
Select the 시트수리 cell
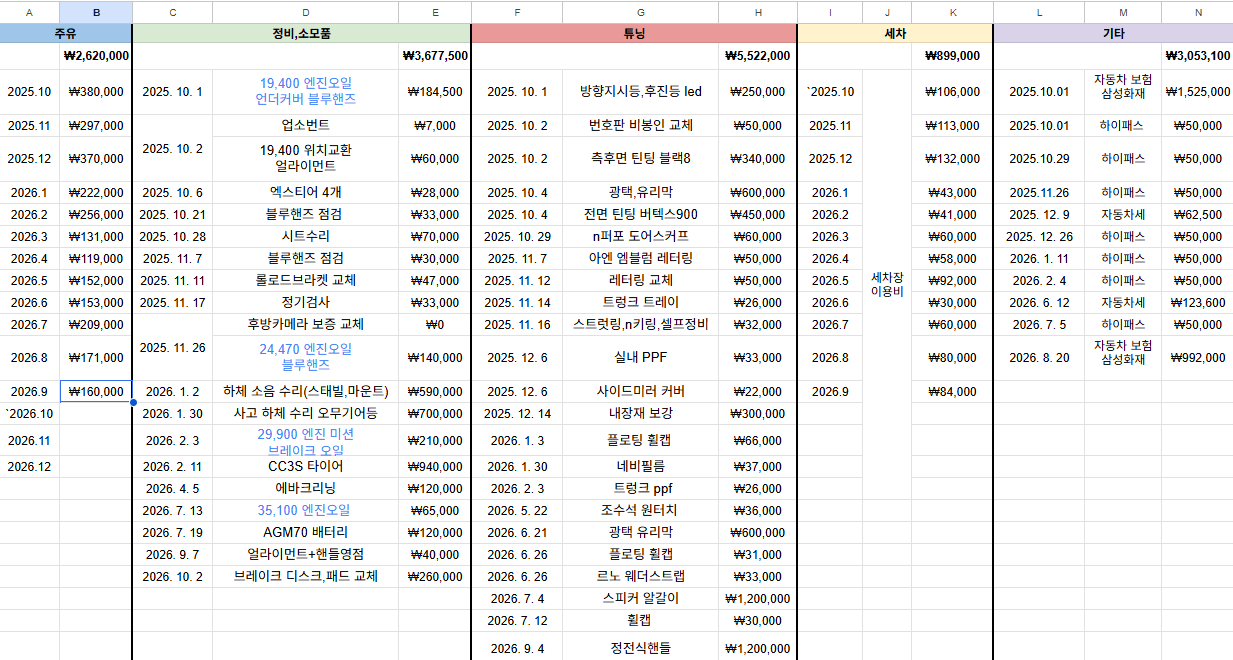305,236
